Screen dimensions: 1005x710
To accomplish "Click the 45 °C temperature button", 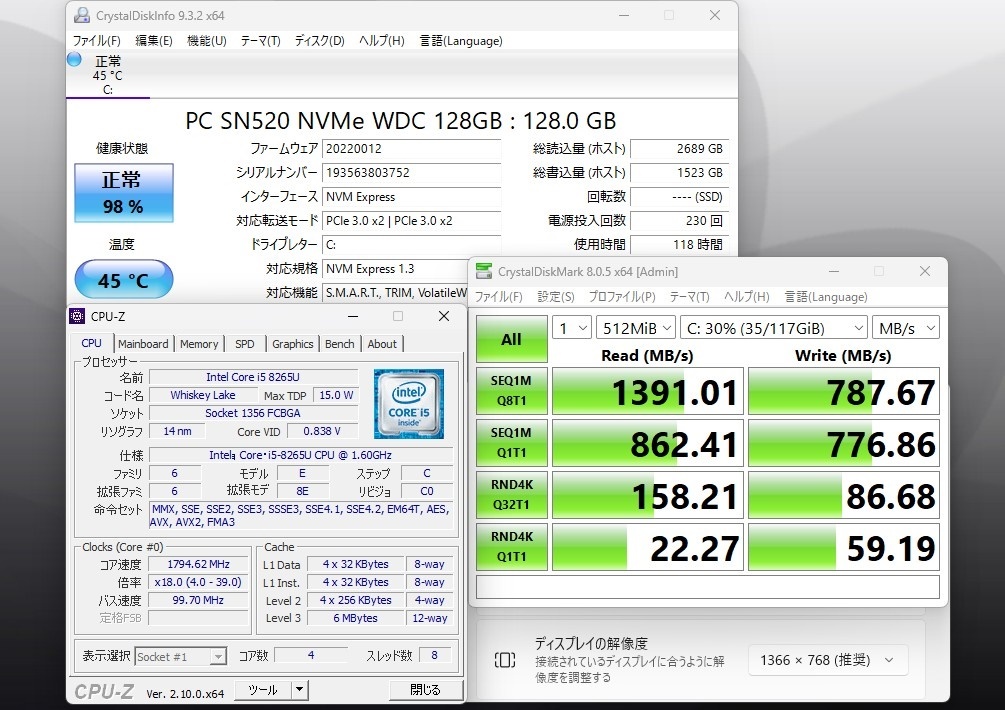I will (124, 279).
